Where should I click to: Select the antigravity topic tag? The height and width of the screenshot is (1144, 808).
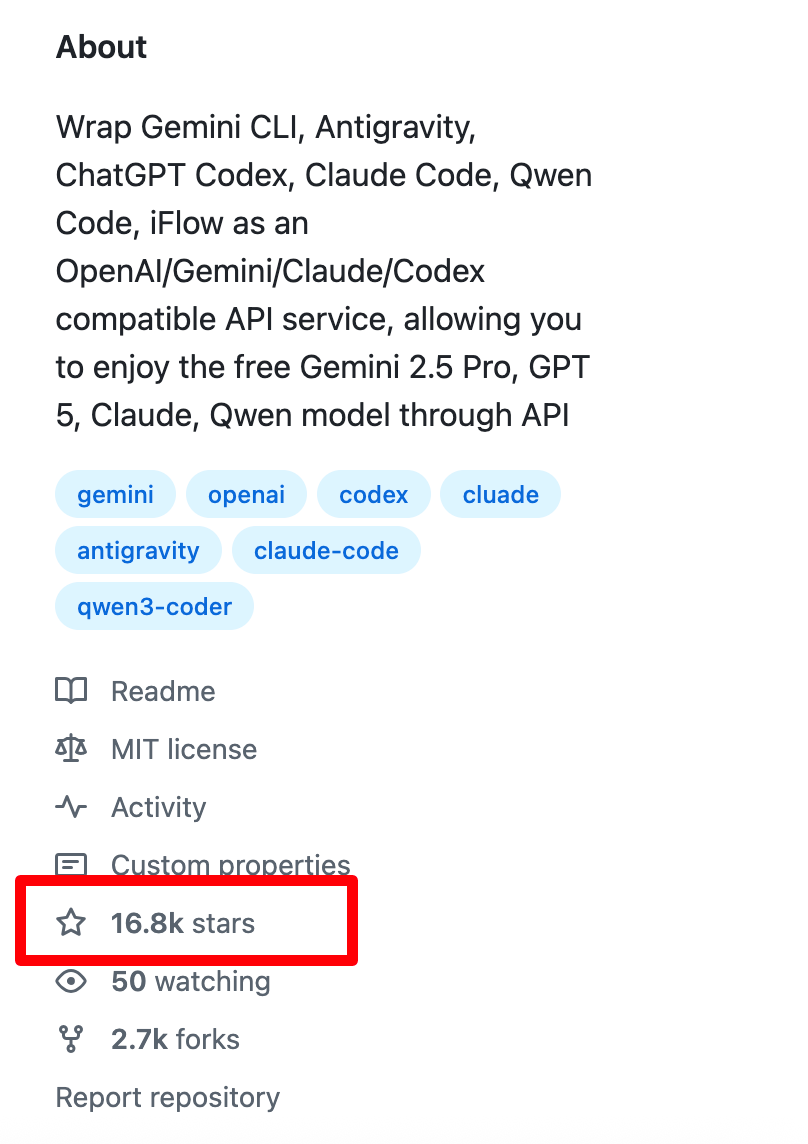138,551
